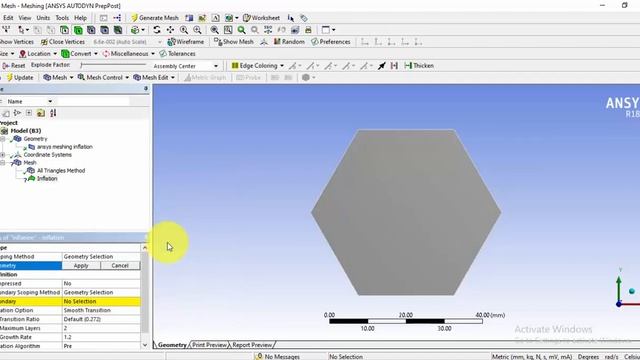Image resolution: width=640 pixels, height=360 pixels.
Task: Toggle Random colors
Action: (x=289, y=42)
